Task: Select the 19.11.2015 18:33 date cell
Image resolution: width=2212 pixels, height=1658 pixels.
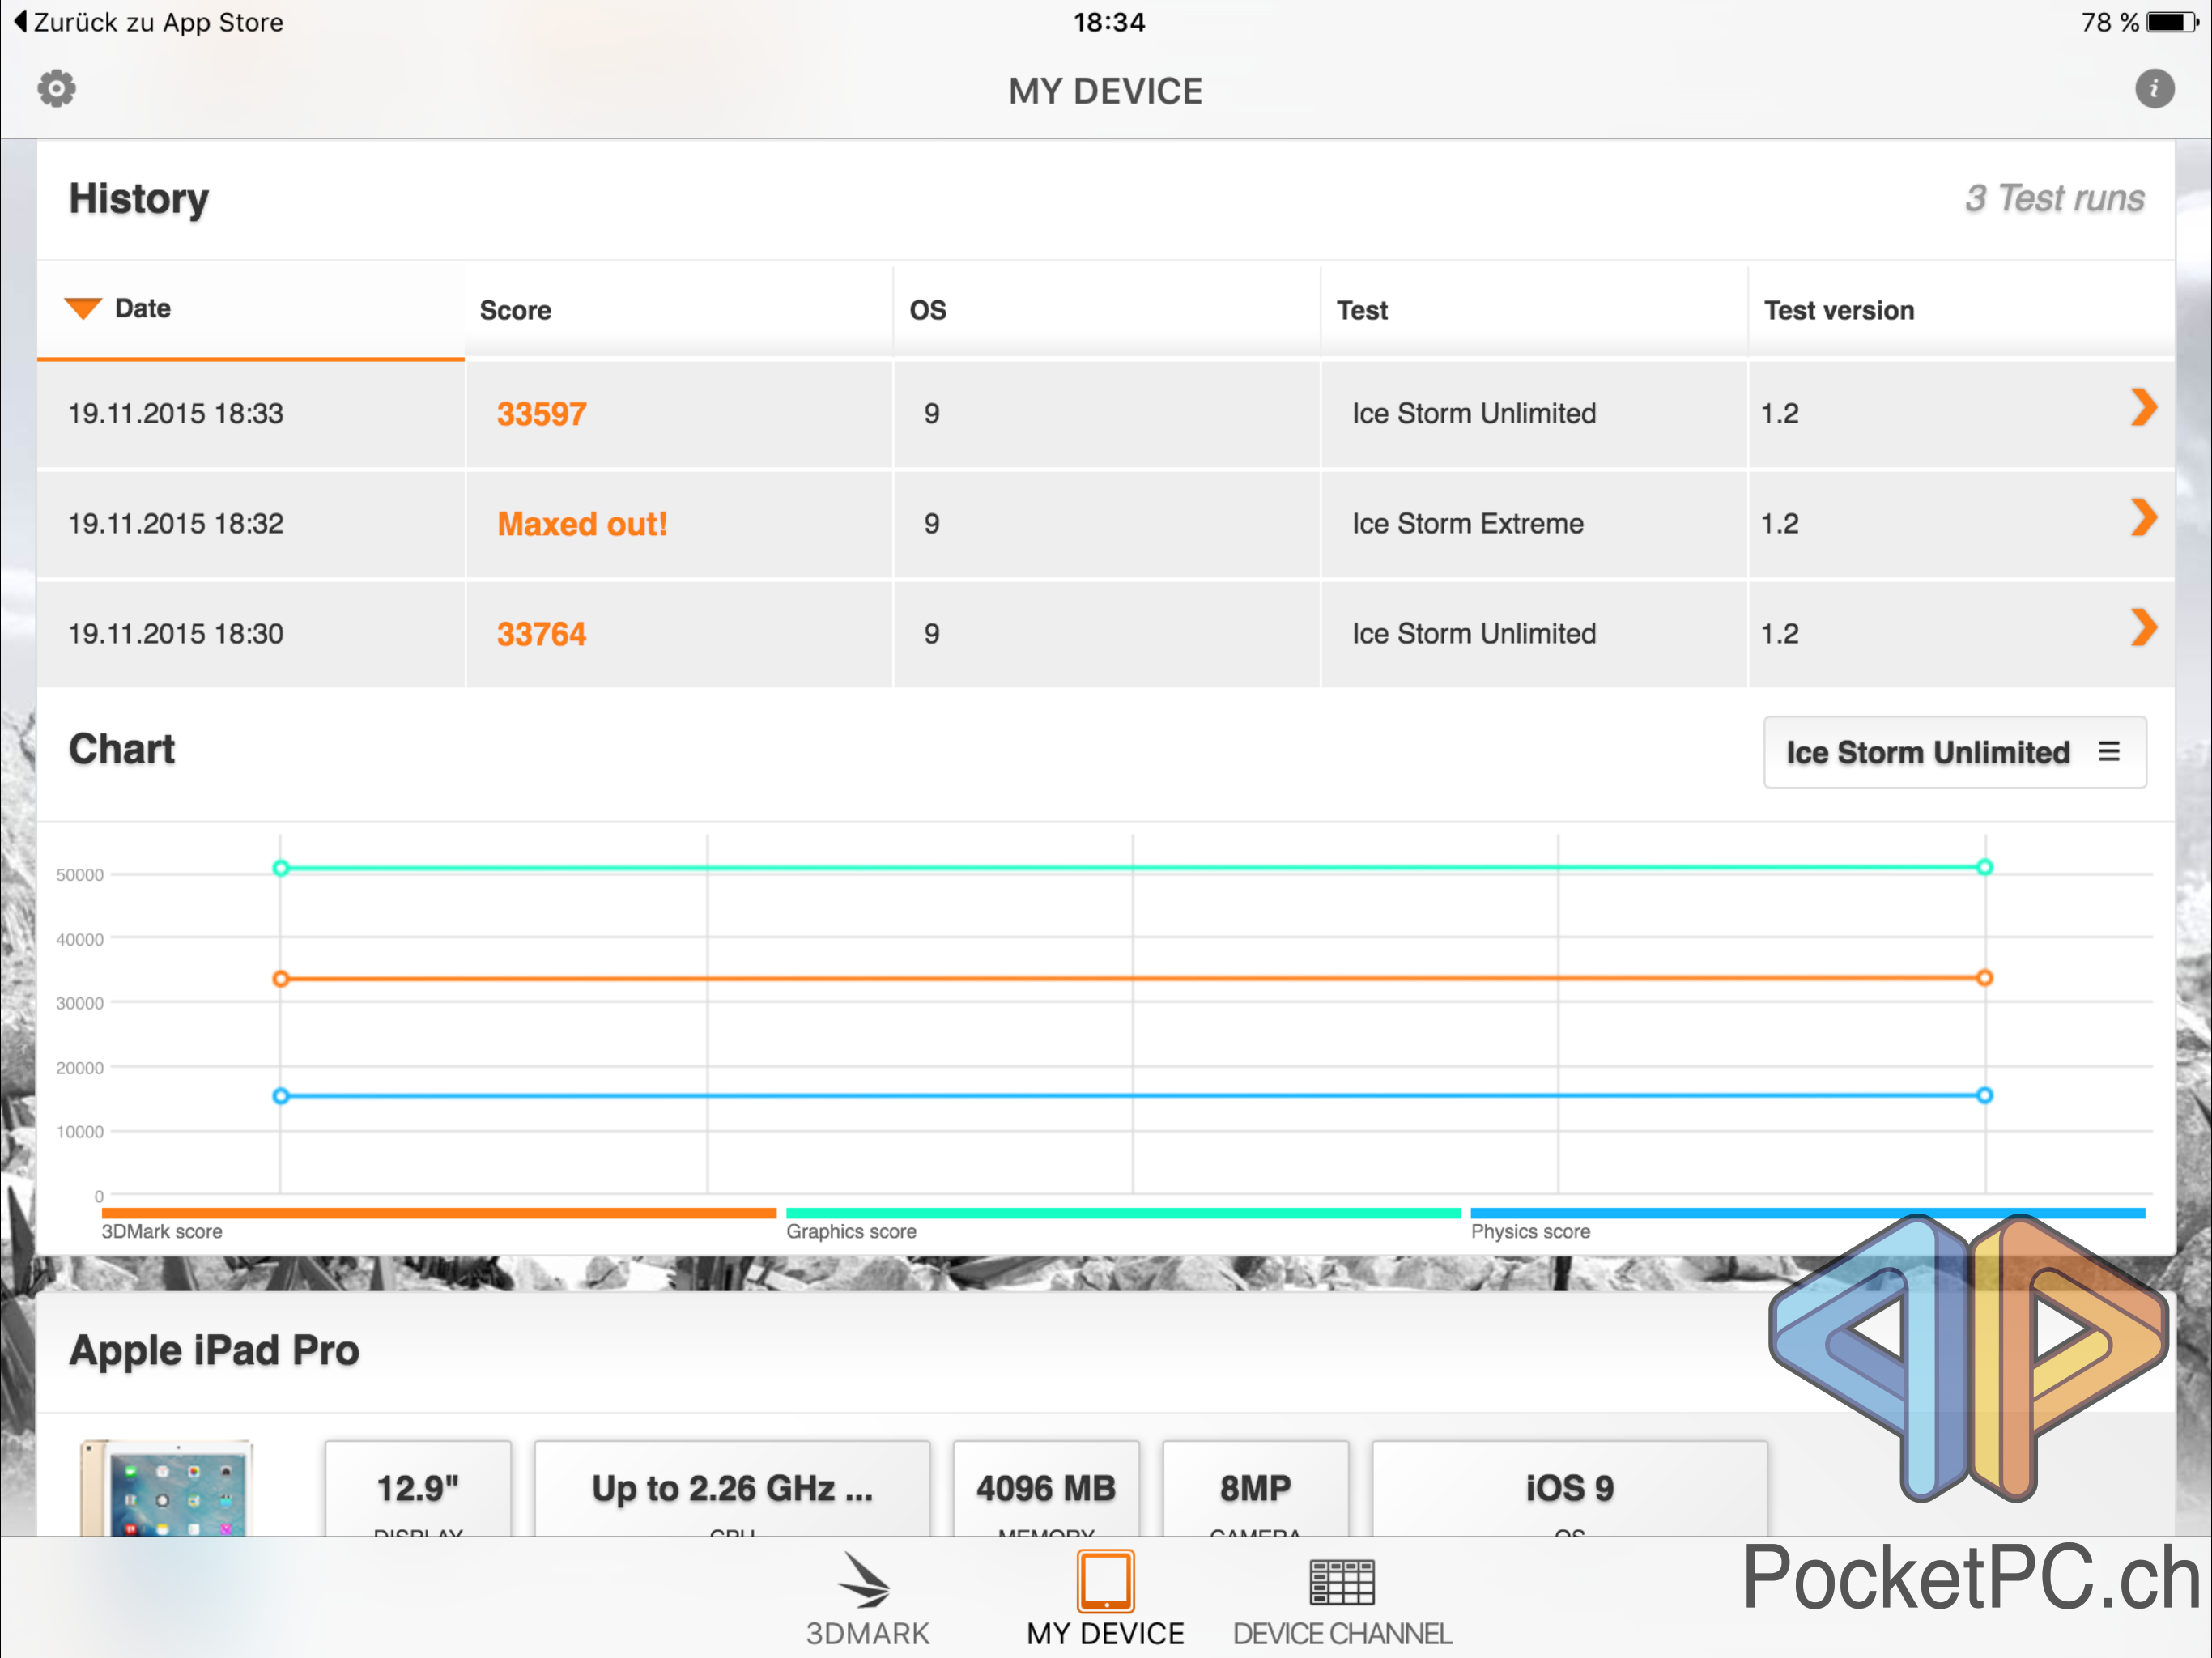Action: (250, 414)
